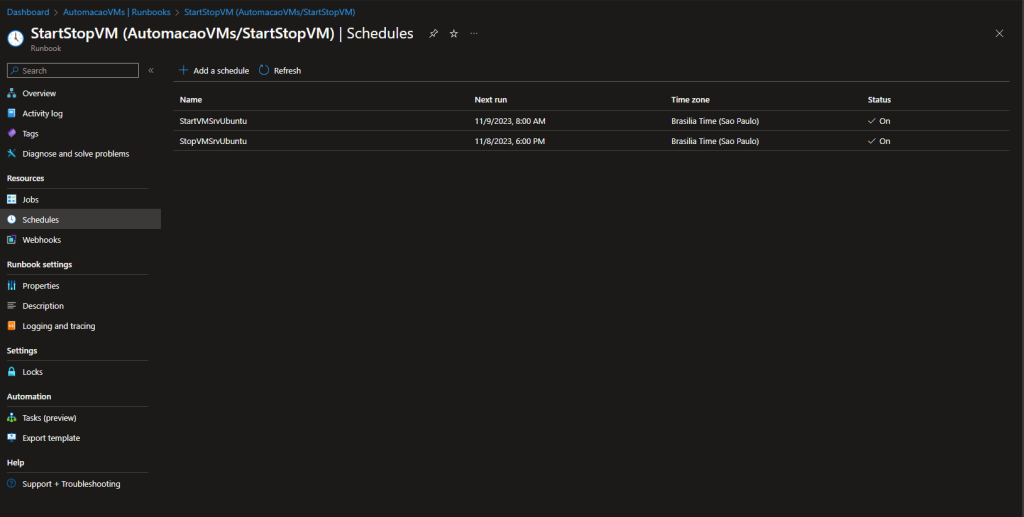Select the StartVMSrvUbuntu schedule row

coord(213,121)
